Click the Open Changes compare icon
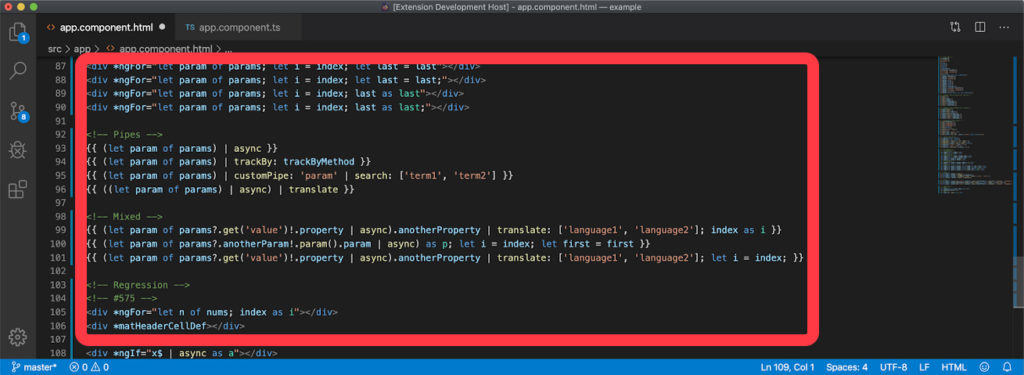 point(955,27)
